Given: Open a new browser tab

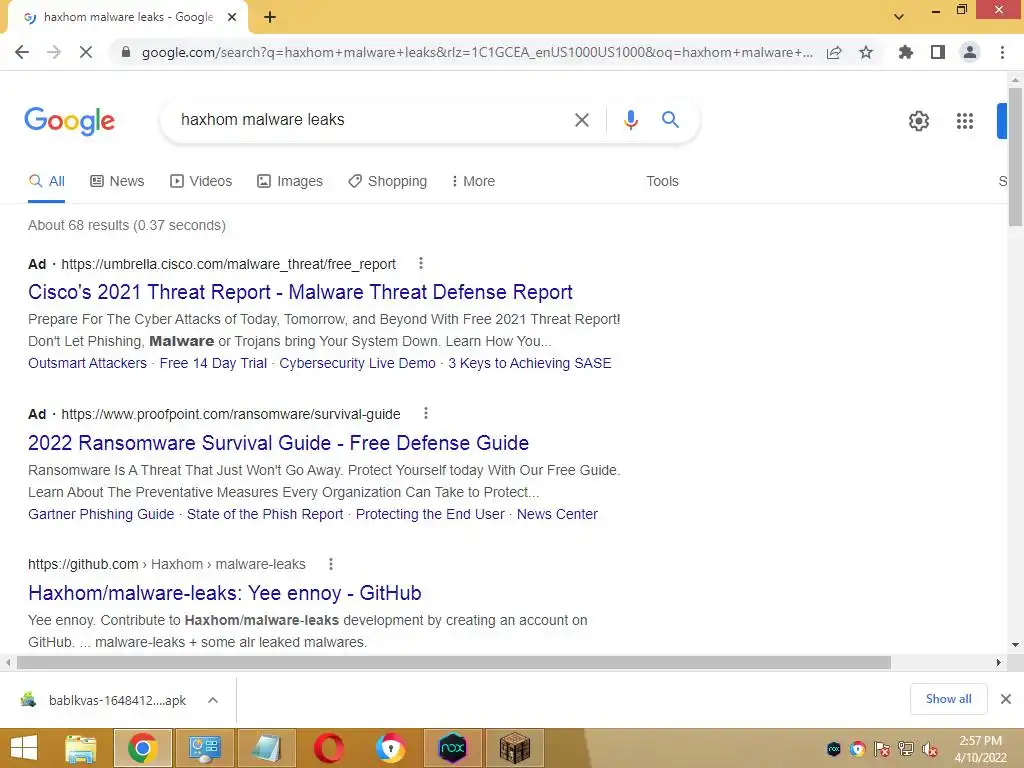Looking at the screenshot, I should [x=270, y=18].
